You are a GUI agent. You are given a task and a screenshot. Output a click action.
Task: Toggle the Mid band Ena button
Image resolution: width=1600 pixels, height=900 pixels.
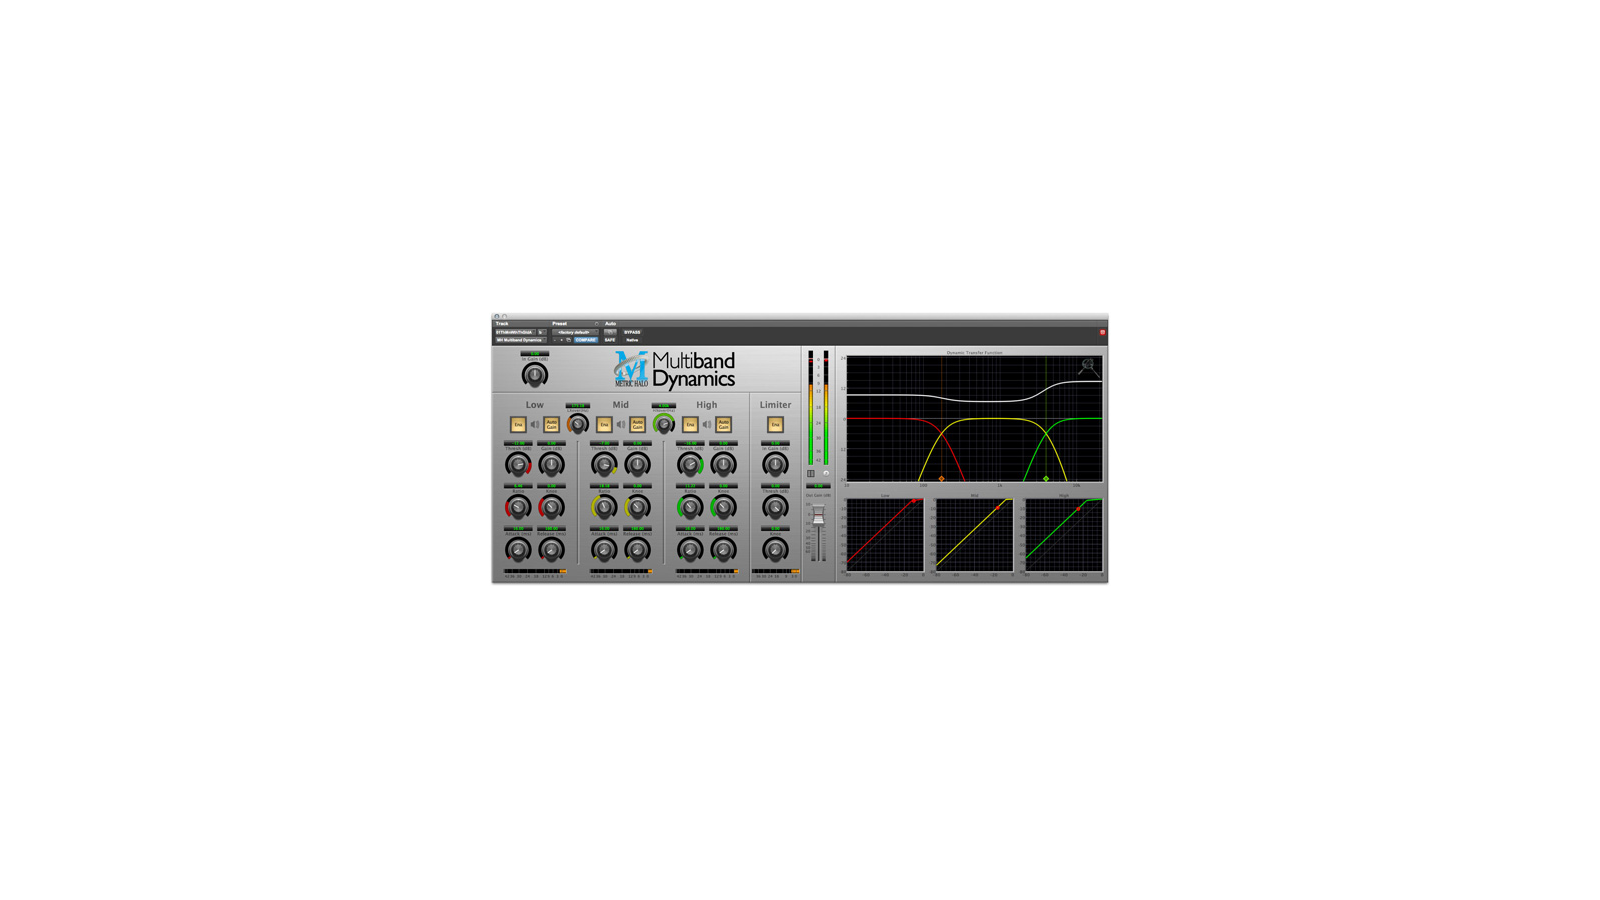pyautogui.click(x=603, y=425)
